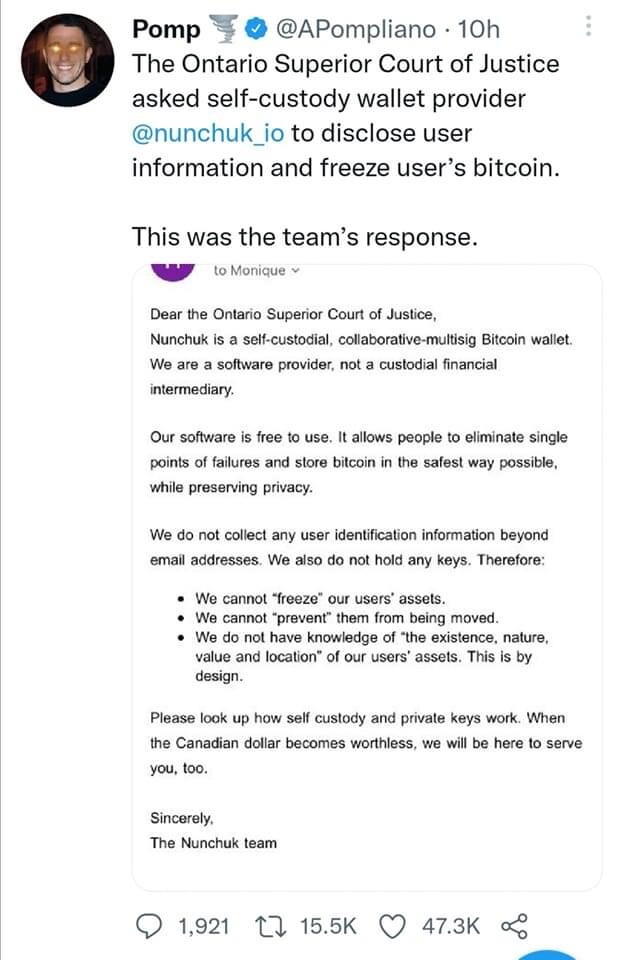Click the retweet arrows icon

[270, 926]
